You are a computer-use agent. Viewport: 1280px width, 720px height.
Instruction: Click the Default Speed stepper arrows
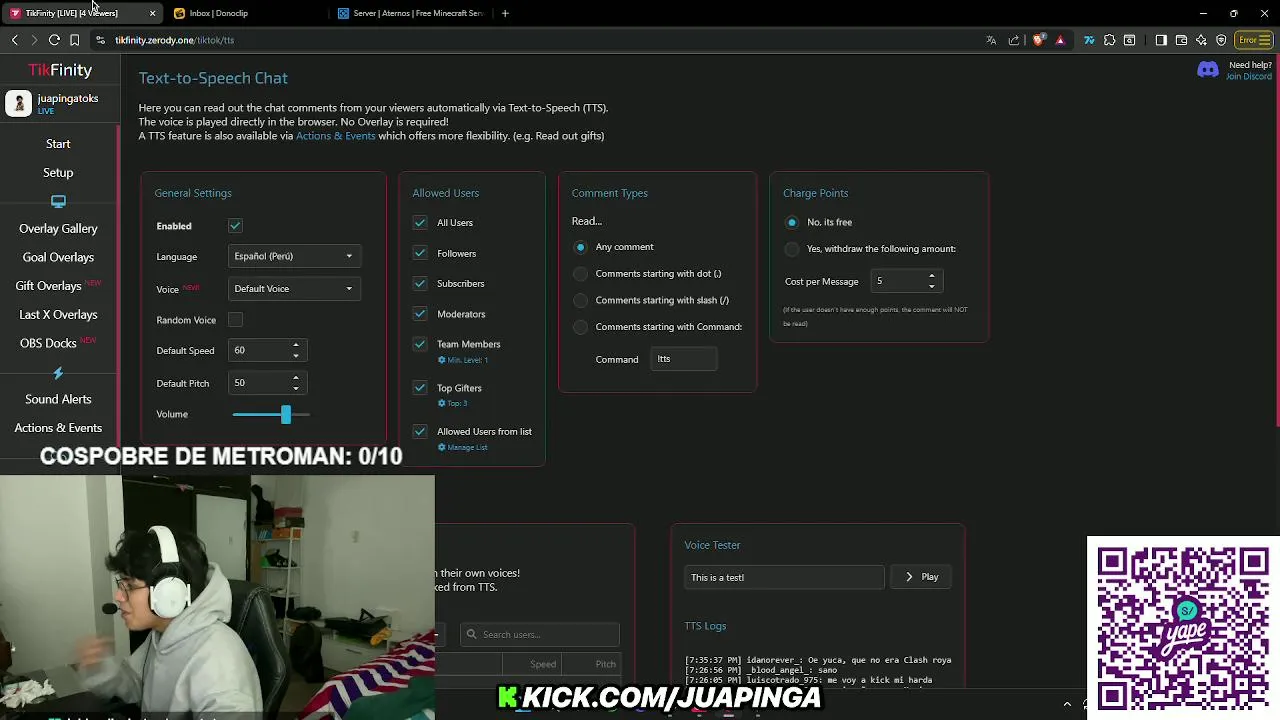click(x=296, y=351)
